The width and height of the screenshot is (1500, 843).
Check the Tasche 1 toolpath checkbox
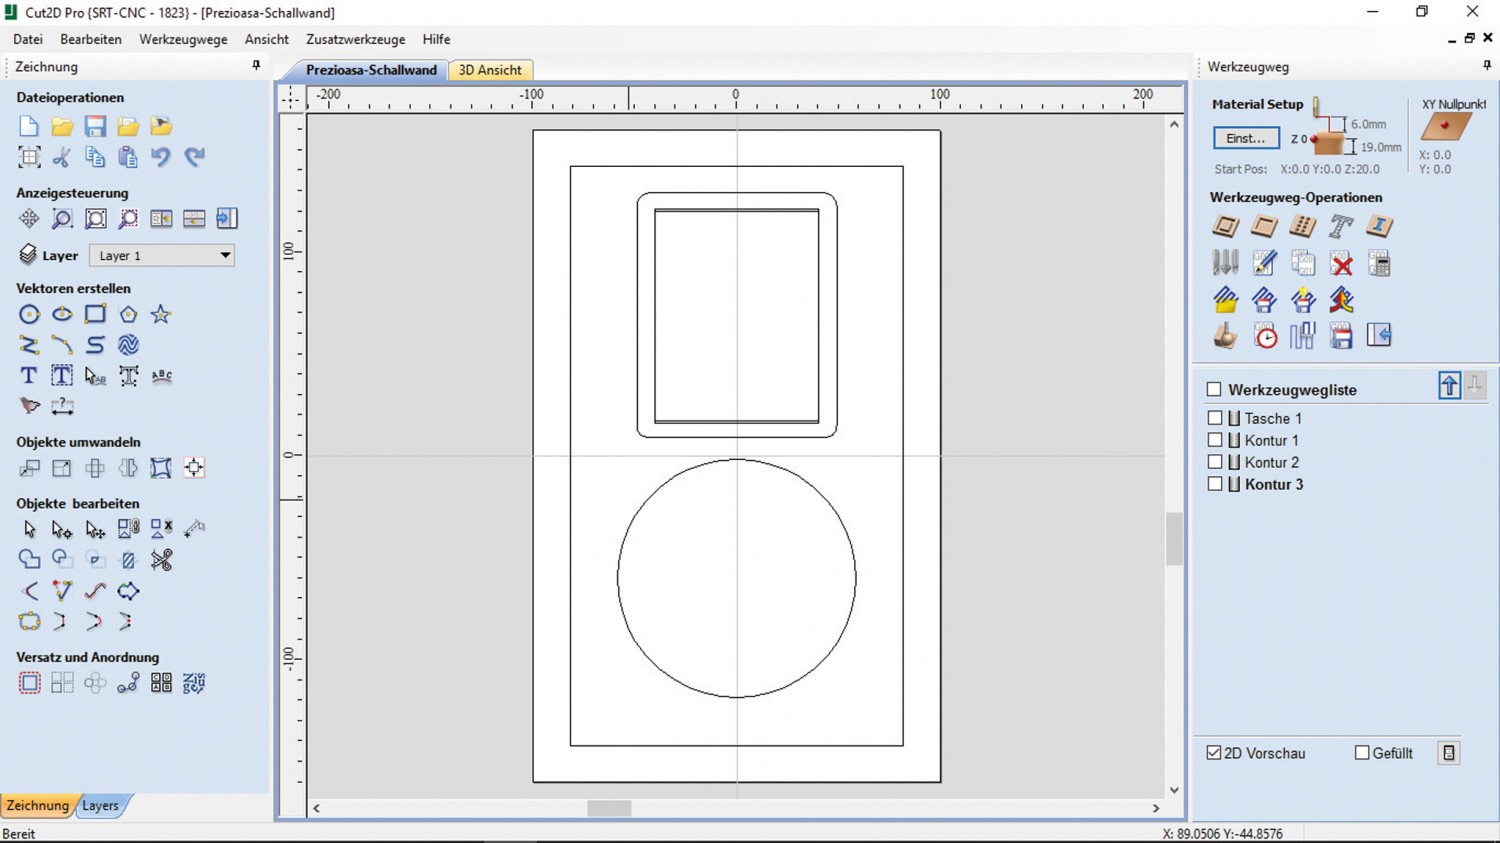pyautogui.click(x=1215, y=418)
